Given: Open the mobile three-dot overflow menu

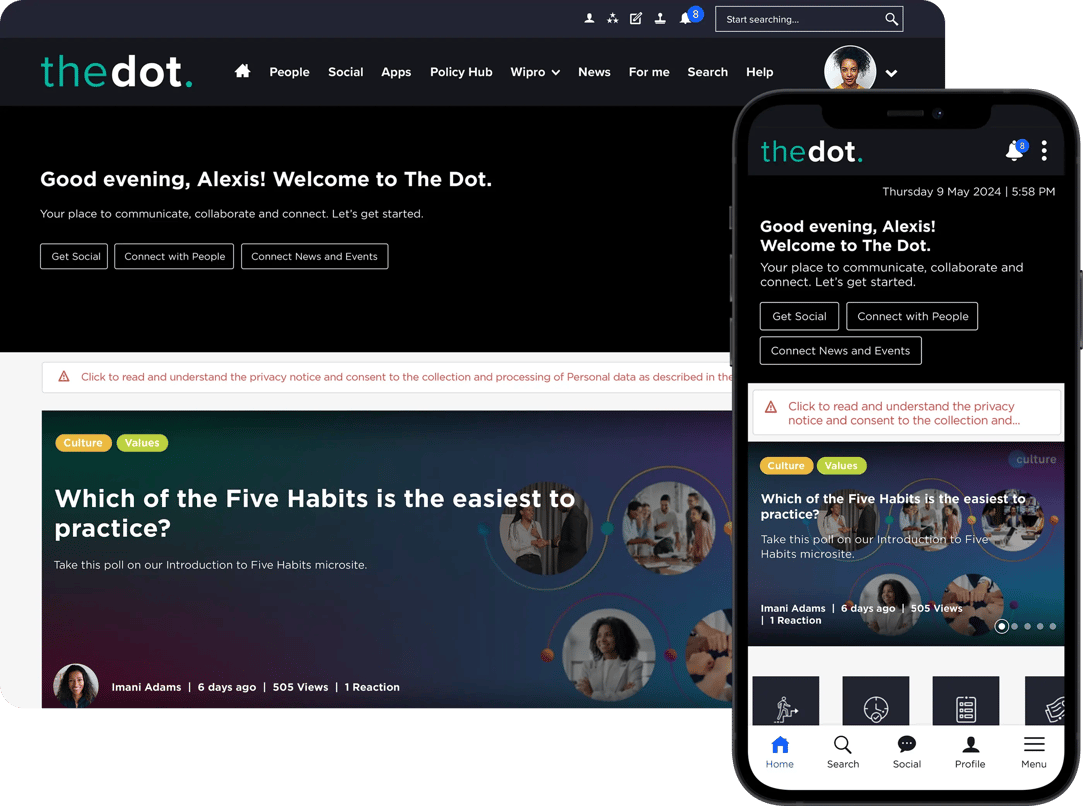Looking at the screenshot, I should point(1044,151).
